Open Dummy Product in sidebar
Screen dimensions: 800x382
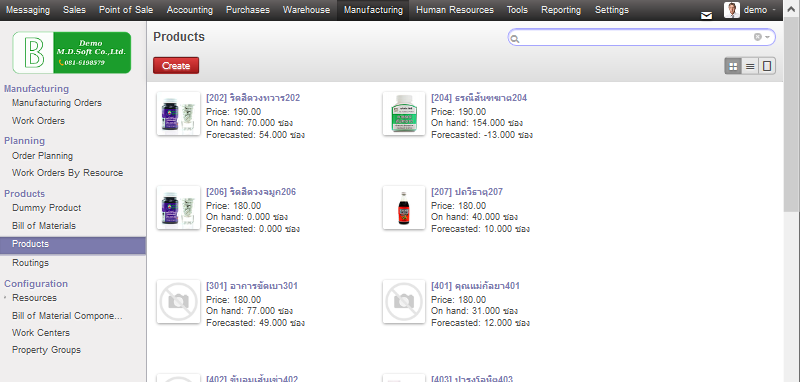46,208
